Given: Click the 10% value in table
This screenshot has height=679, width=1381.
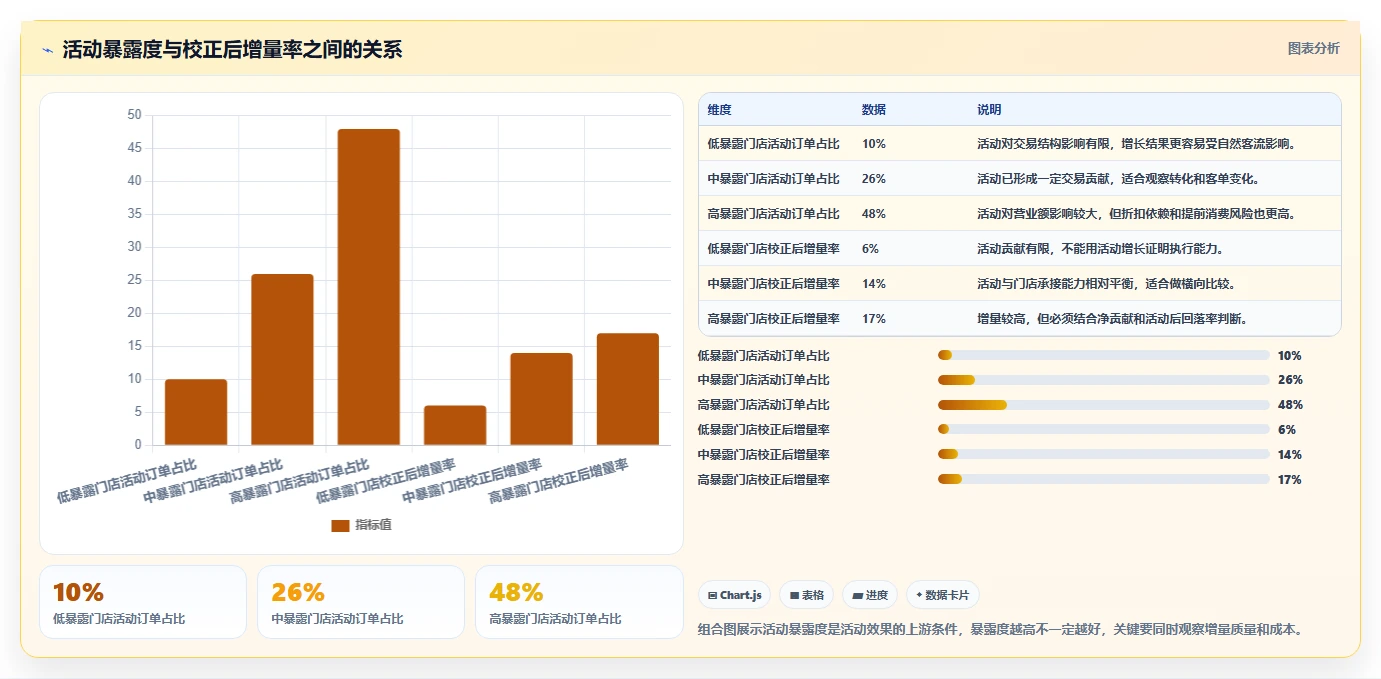Looking at the screenshot, I should 873,144.
